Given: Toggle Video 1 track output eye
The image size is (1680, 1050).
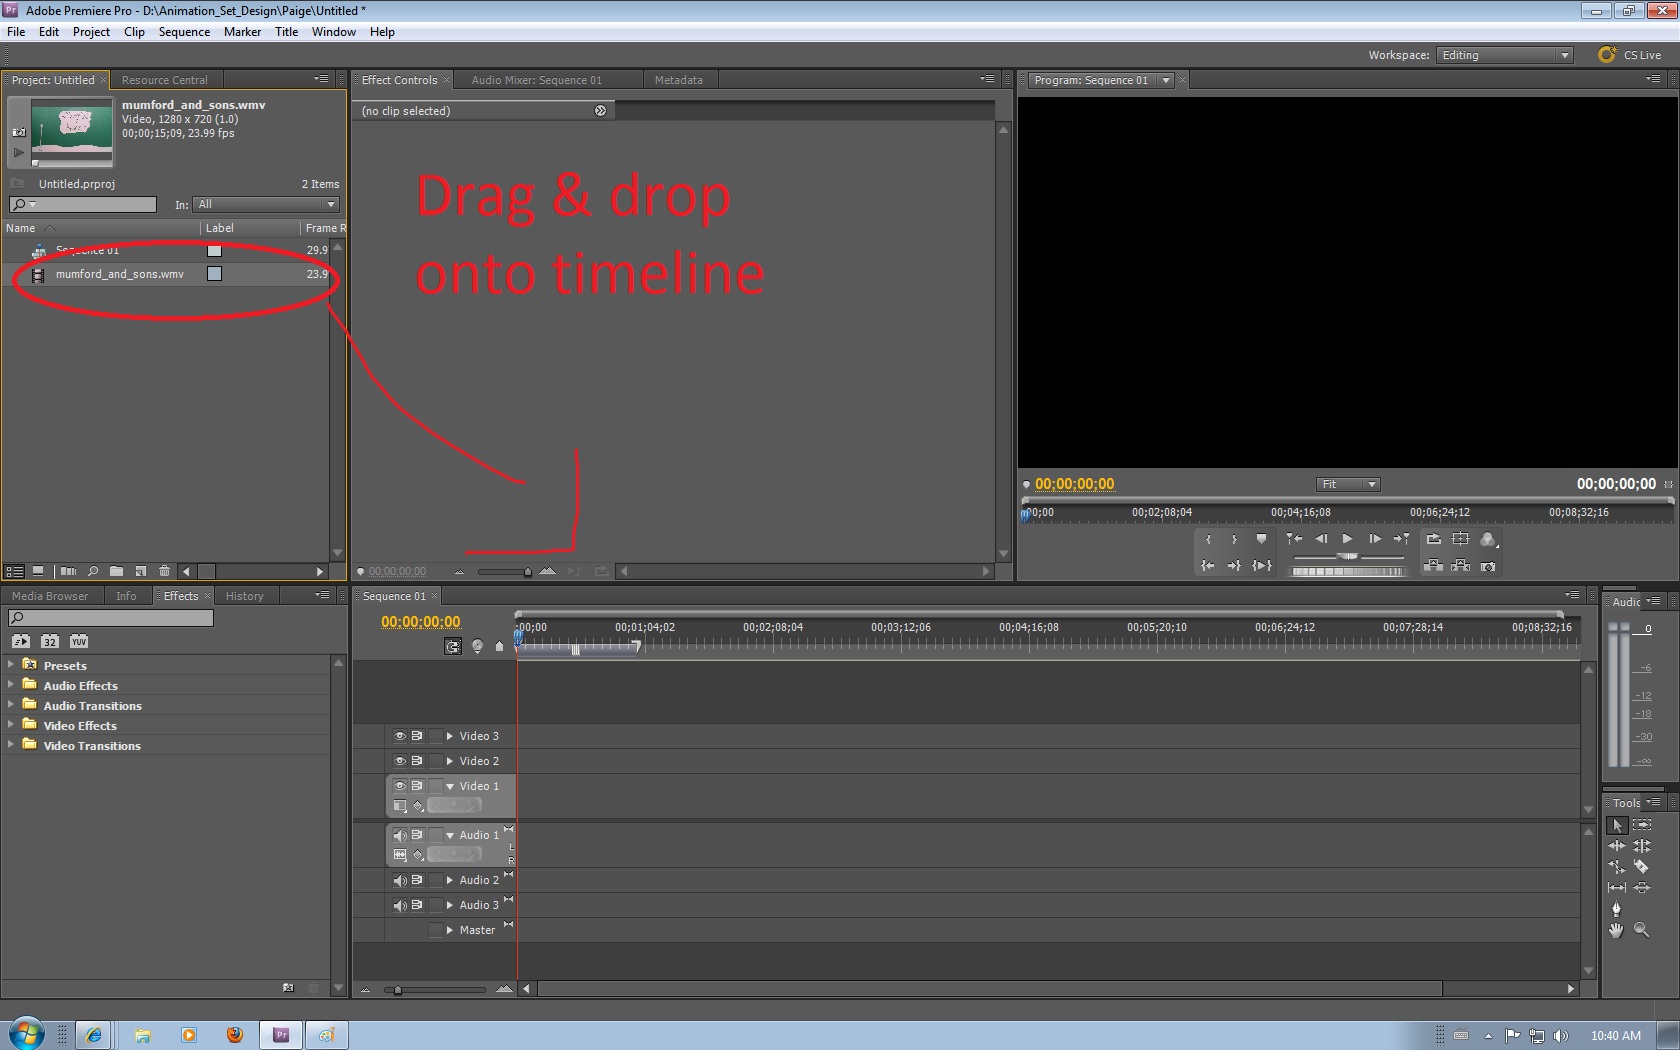Looking at the screenshot, I should pyautogui.click(x=399, y=786).
